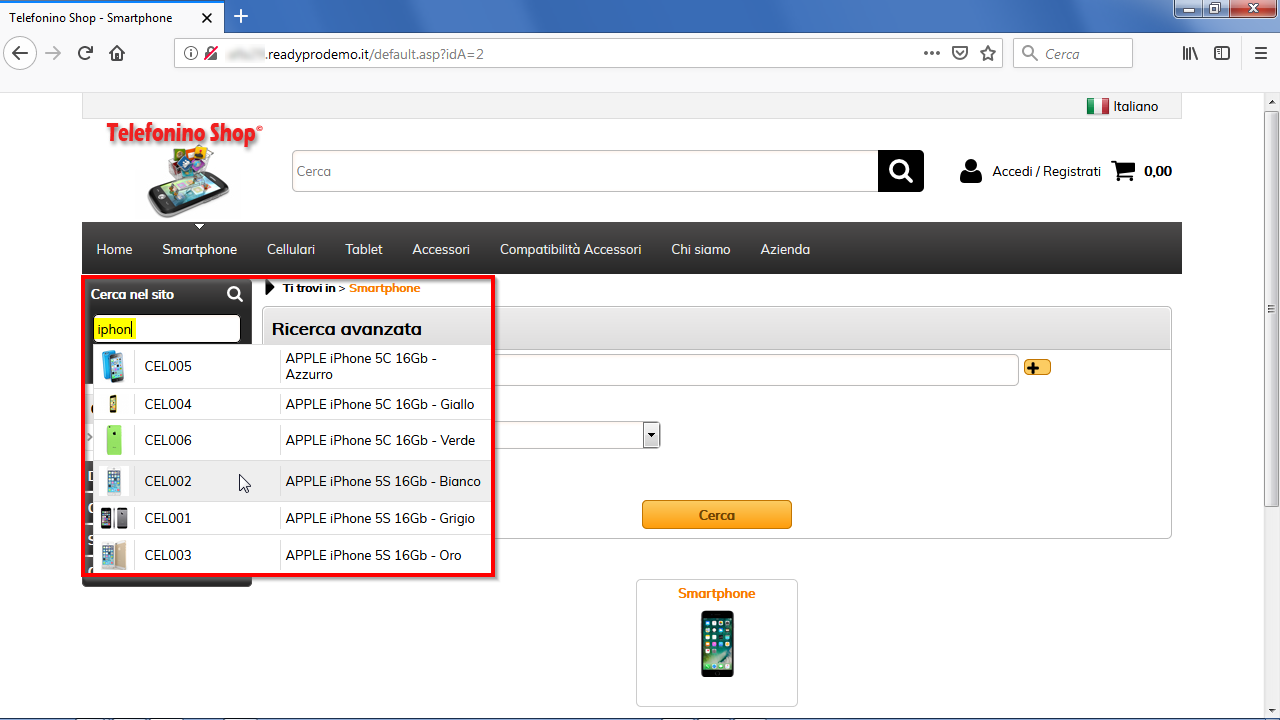Screen dimensions: 1280x720
Task: Open site information icon in address bar
Action: [x=191, y=54]
